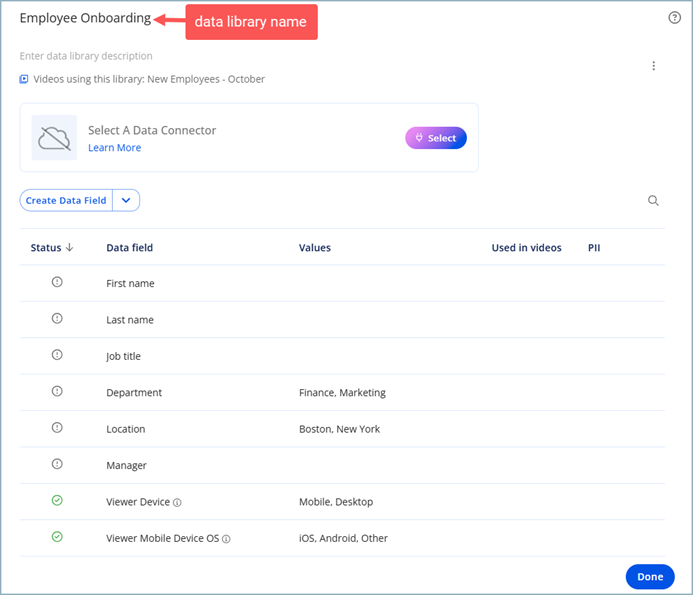This screenshot has height=595, width=693.
Task: Click the Create Data Field button
Action: pyautogui.click(x=66, y=200)
